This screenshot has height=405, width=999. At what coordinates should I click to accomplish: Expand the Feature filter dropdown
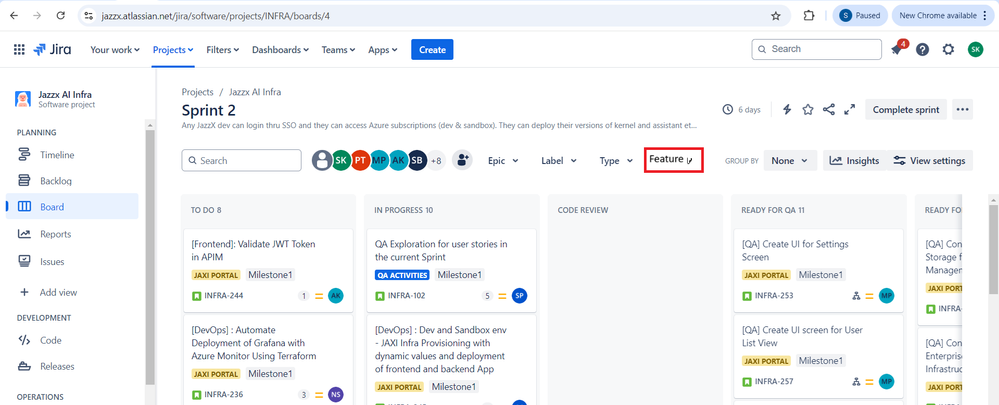tap(673, 160)
